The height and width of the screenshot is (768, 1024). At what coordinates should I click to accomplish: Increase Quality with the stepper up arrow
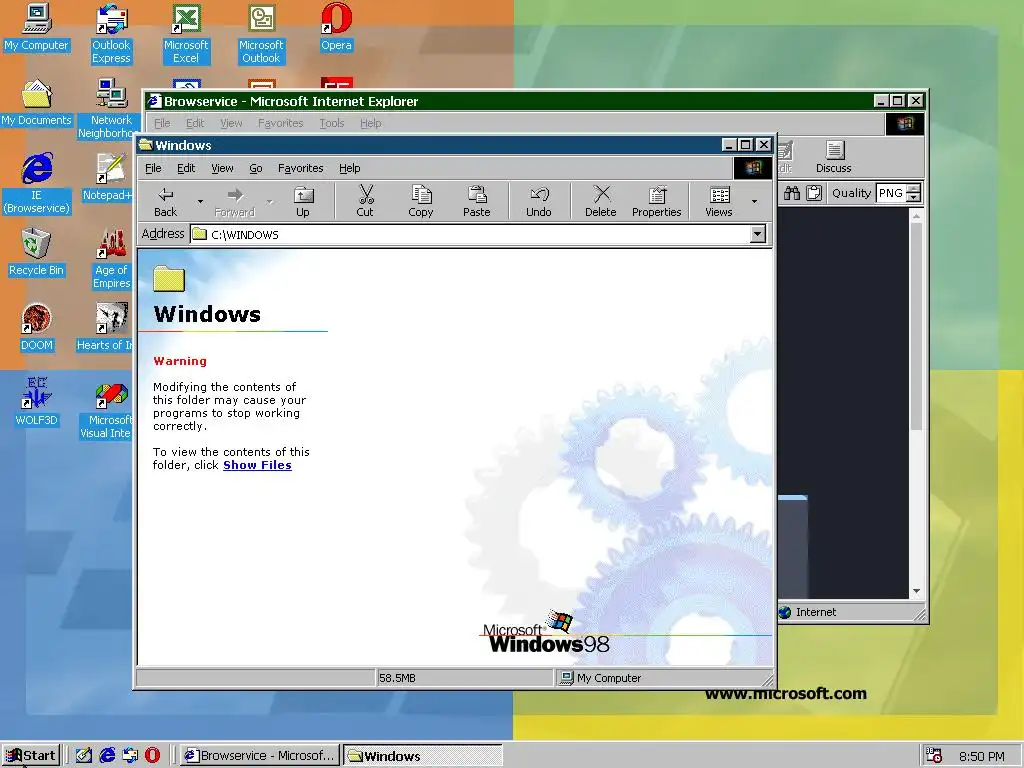tap(914, 188)
